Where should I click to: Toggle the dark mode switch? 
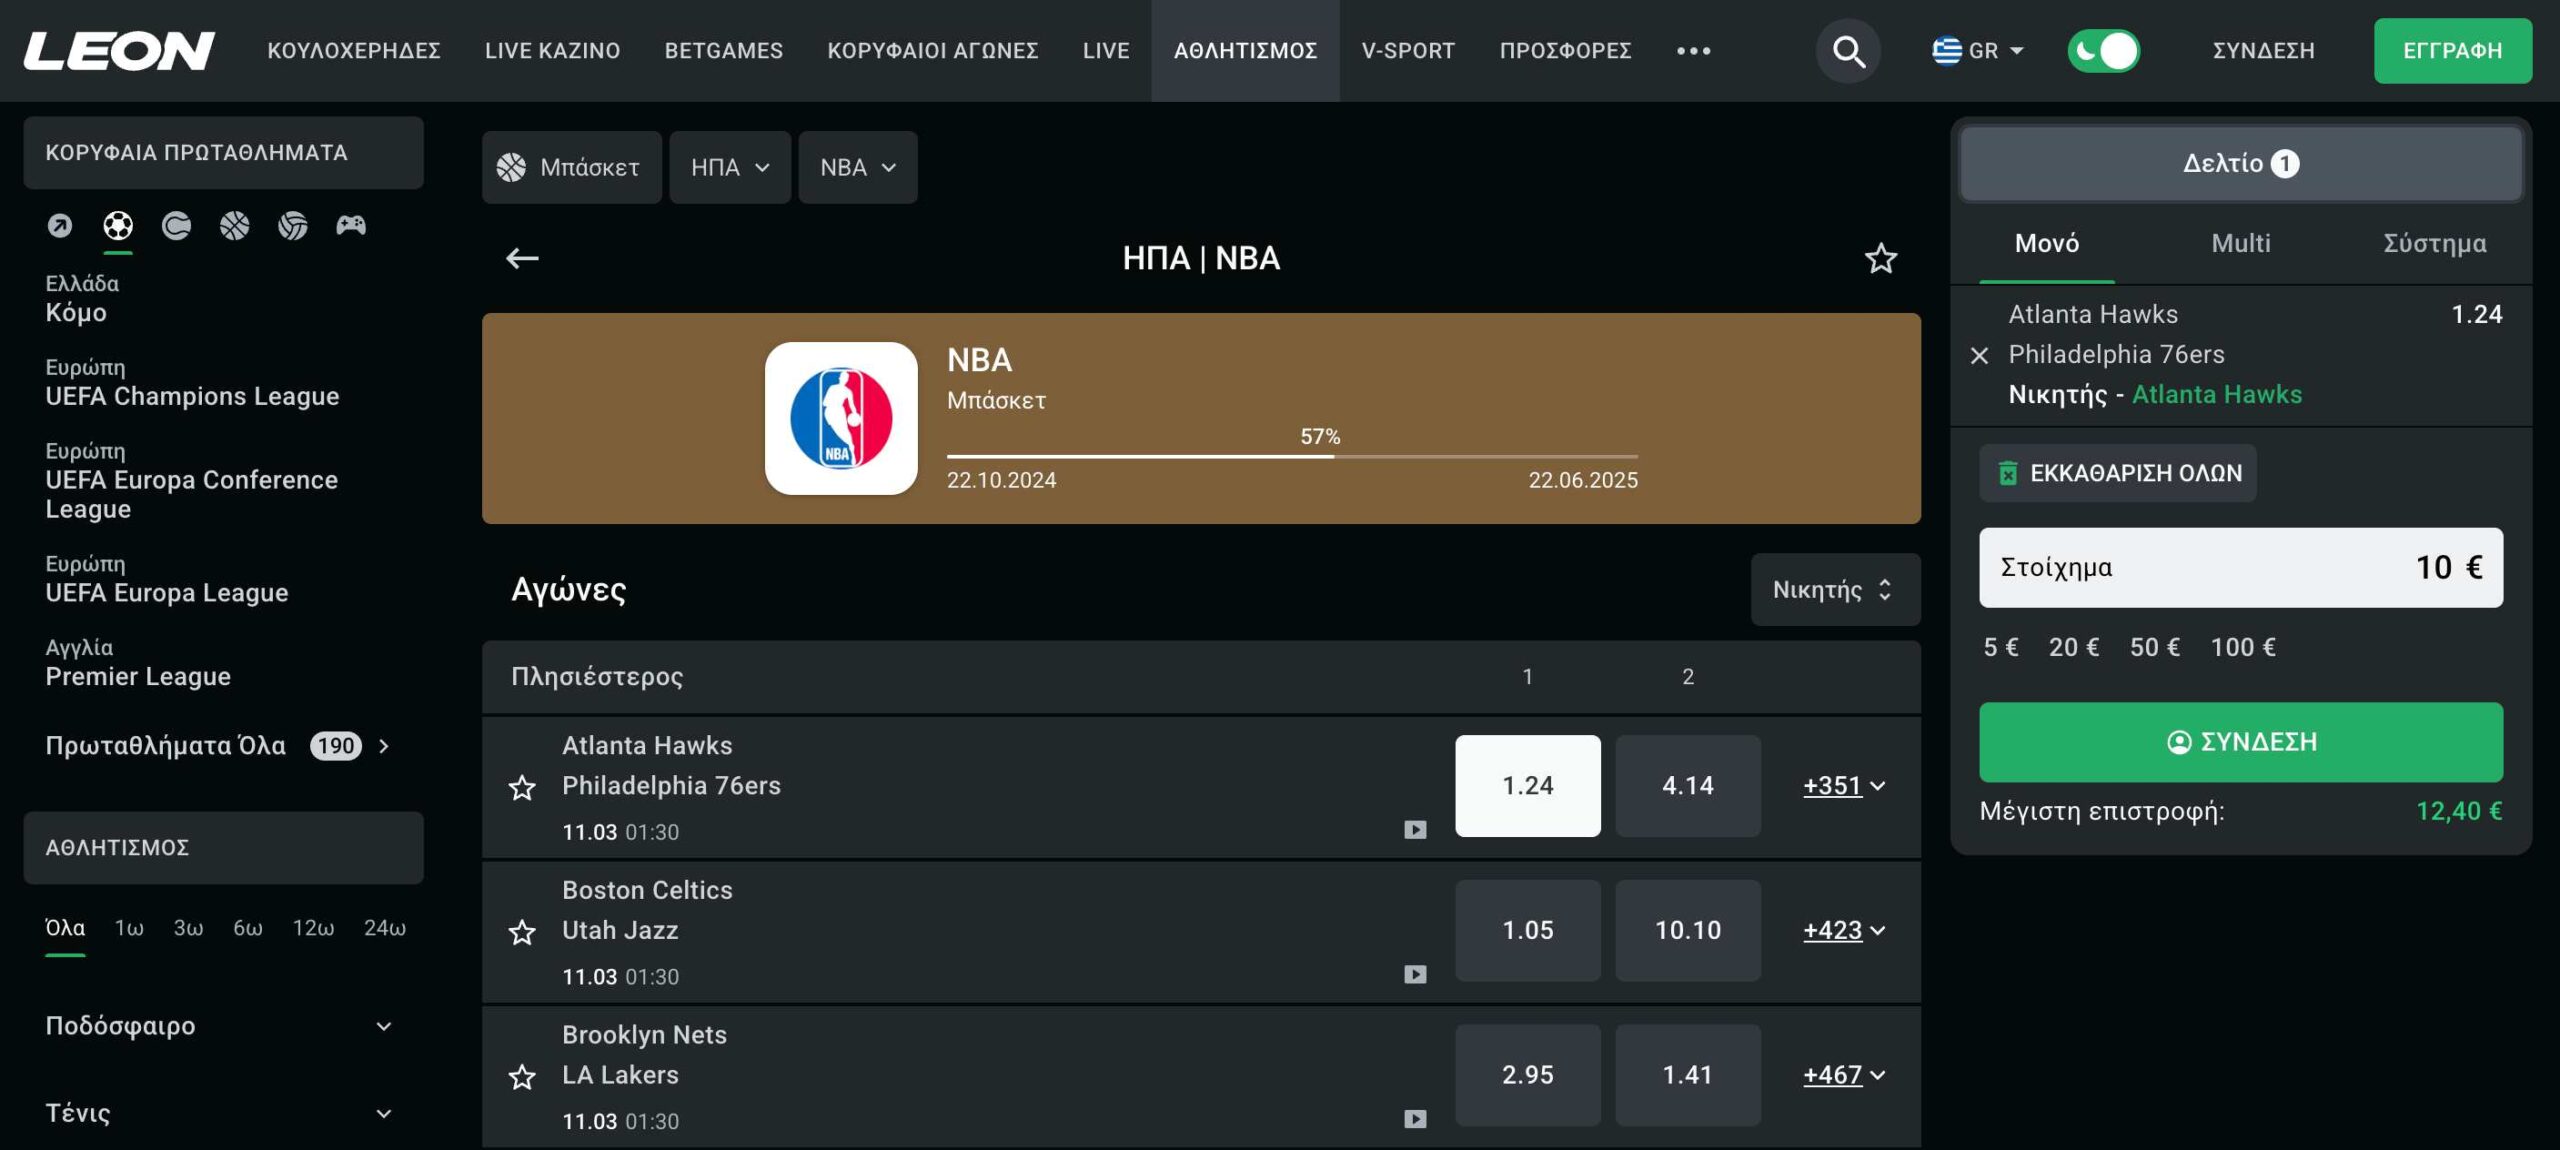[x=2103, y=51]
